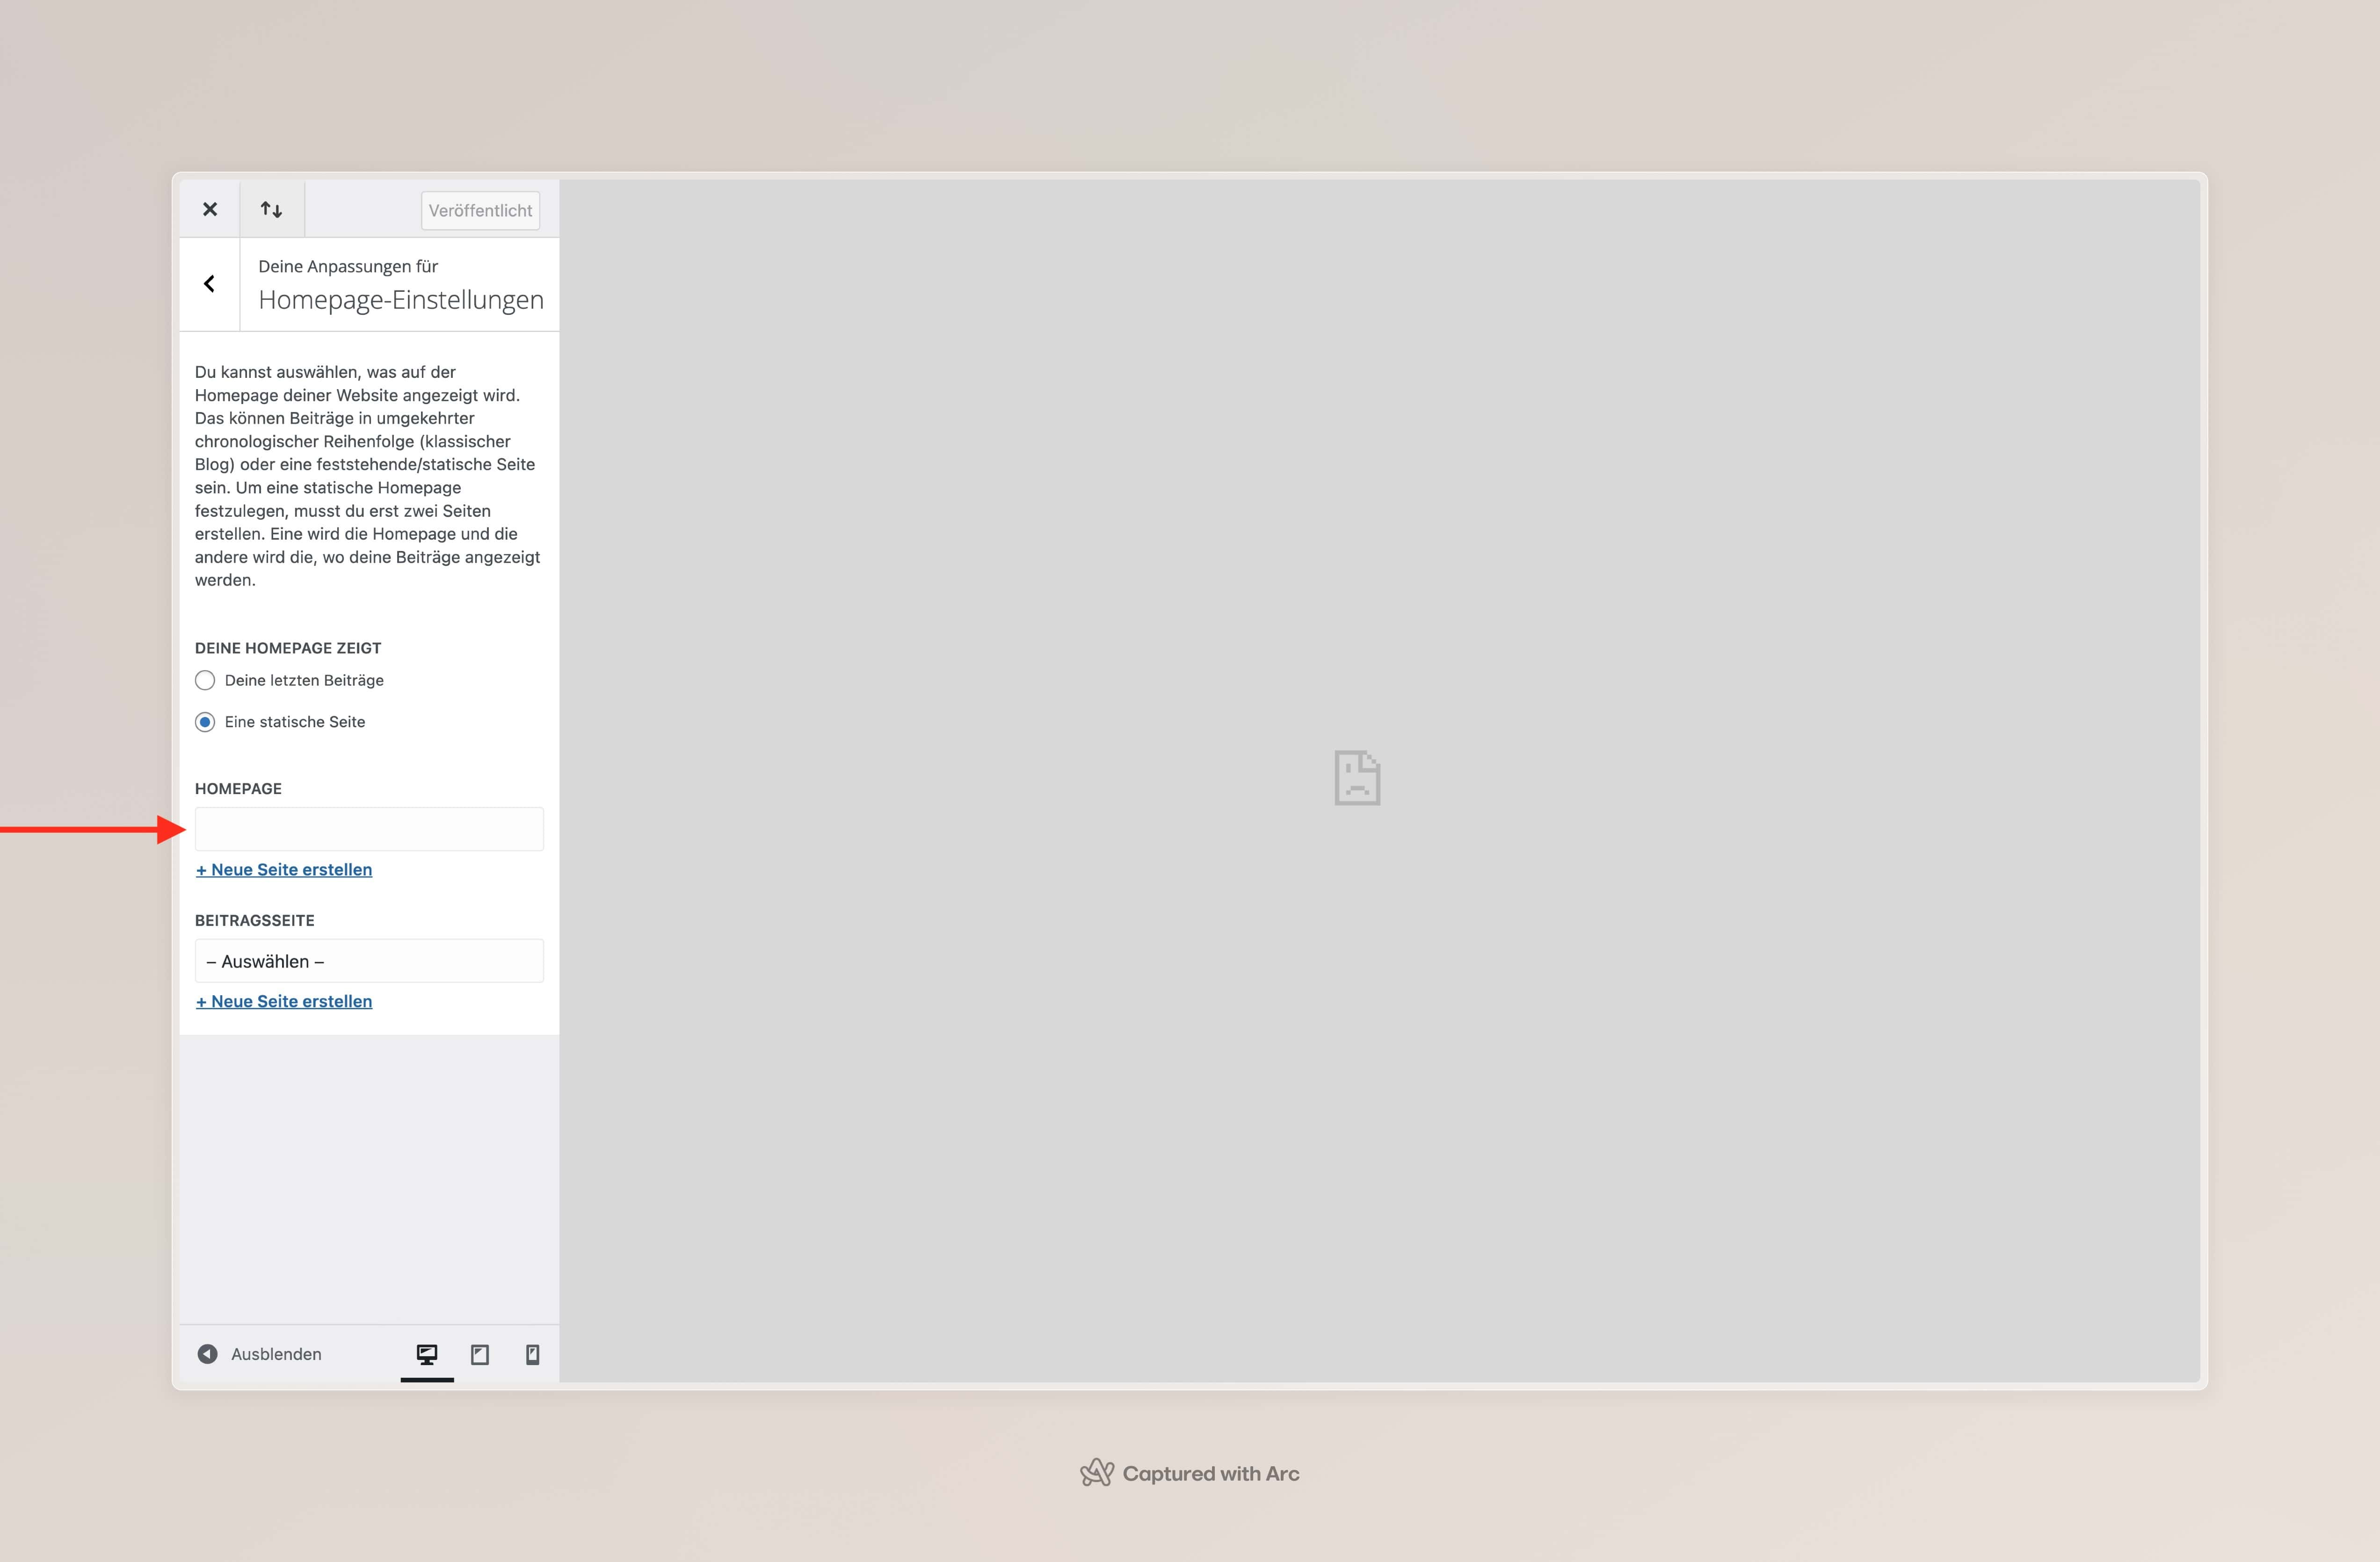2380x1562 pixels.
Task: Open the empty Homepage dropdown
Action: [x=369, y=829]
